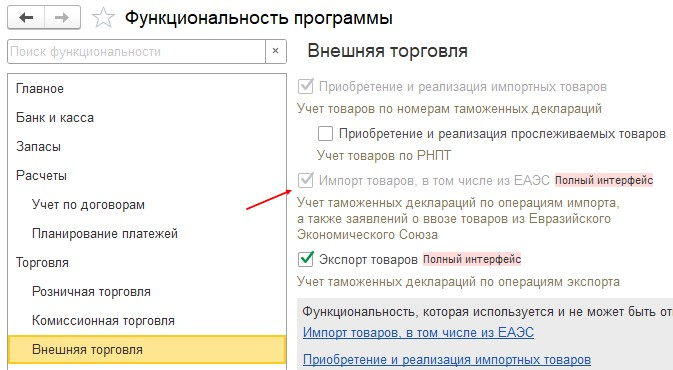Viewport: 673px width, 370px height.
Task: Add page to favorites with star icon
Action: tap(103, 18)
